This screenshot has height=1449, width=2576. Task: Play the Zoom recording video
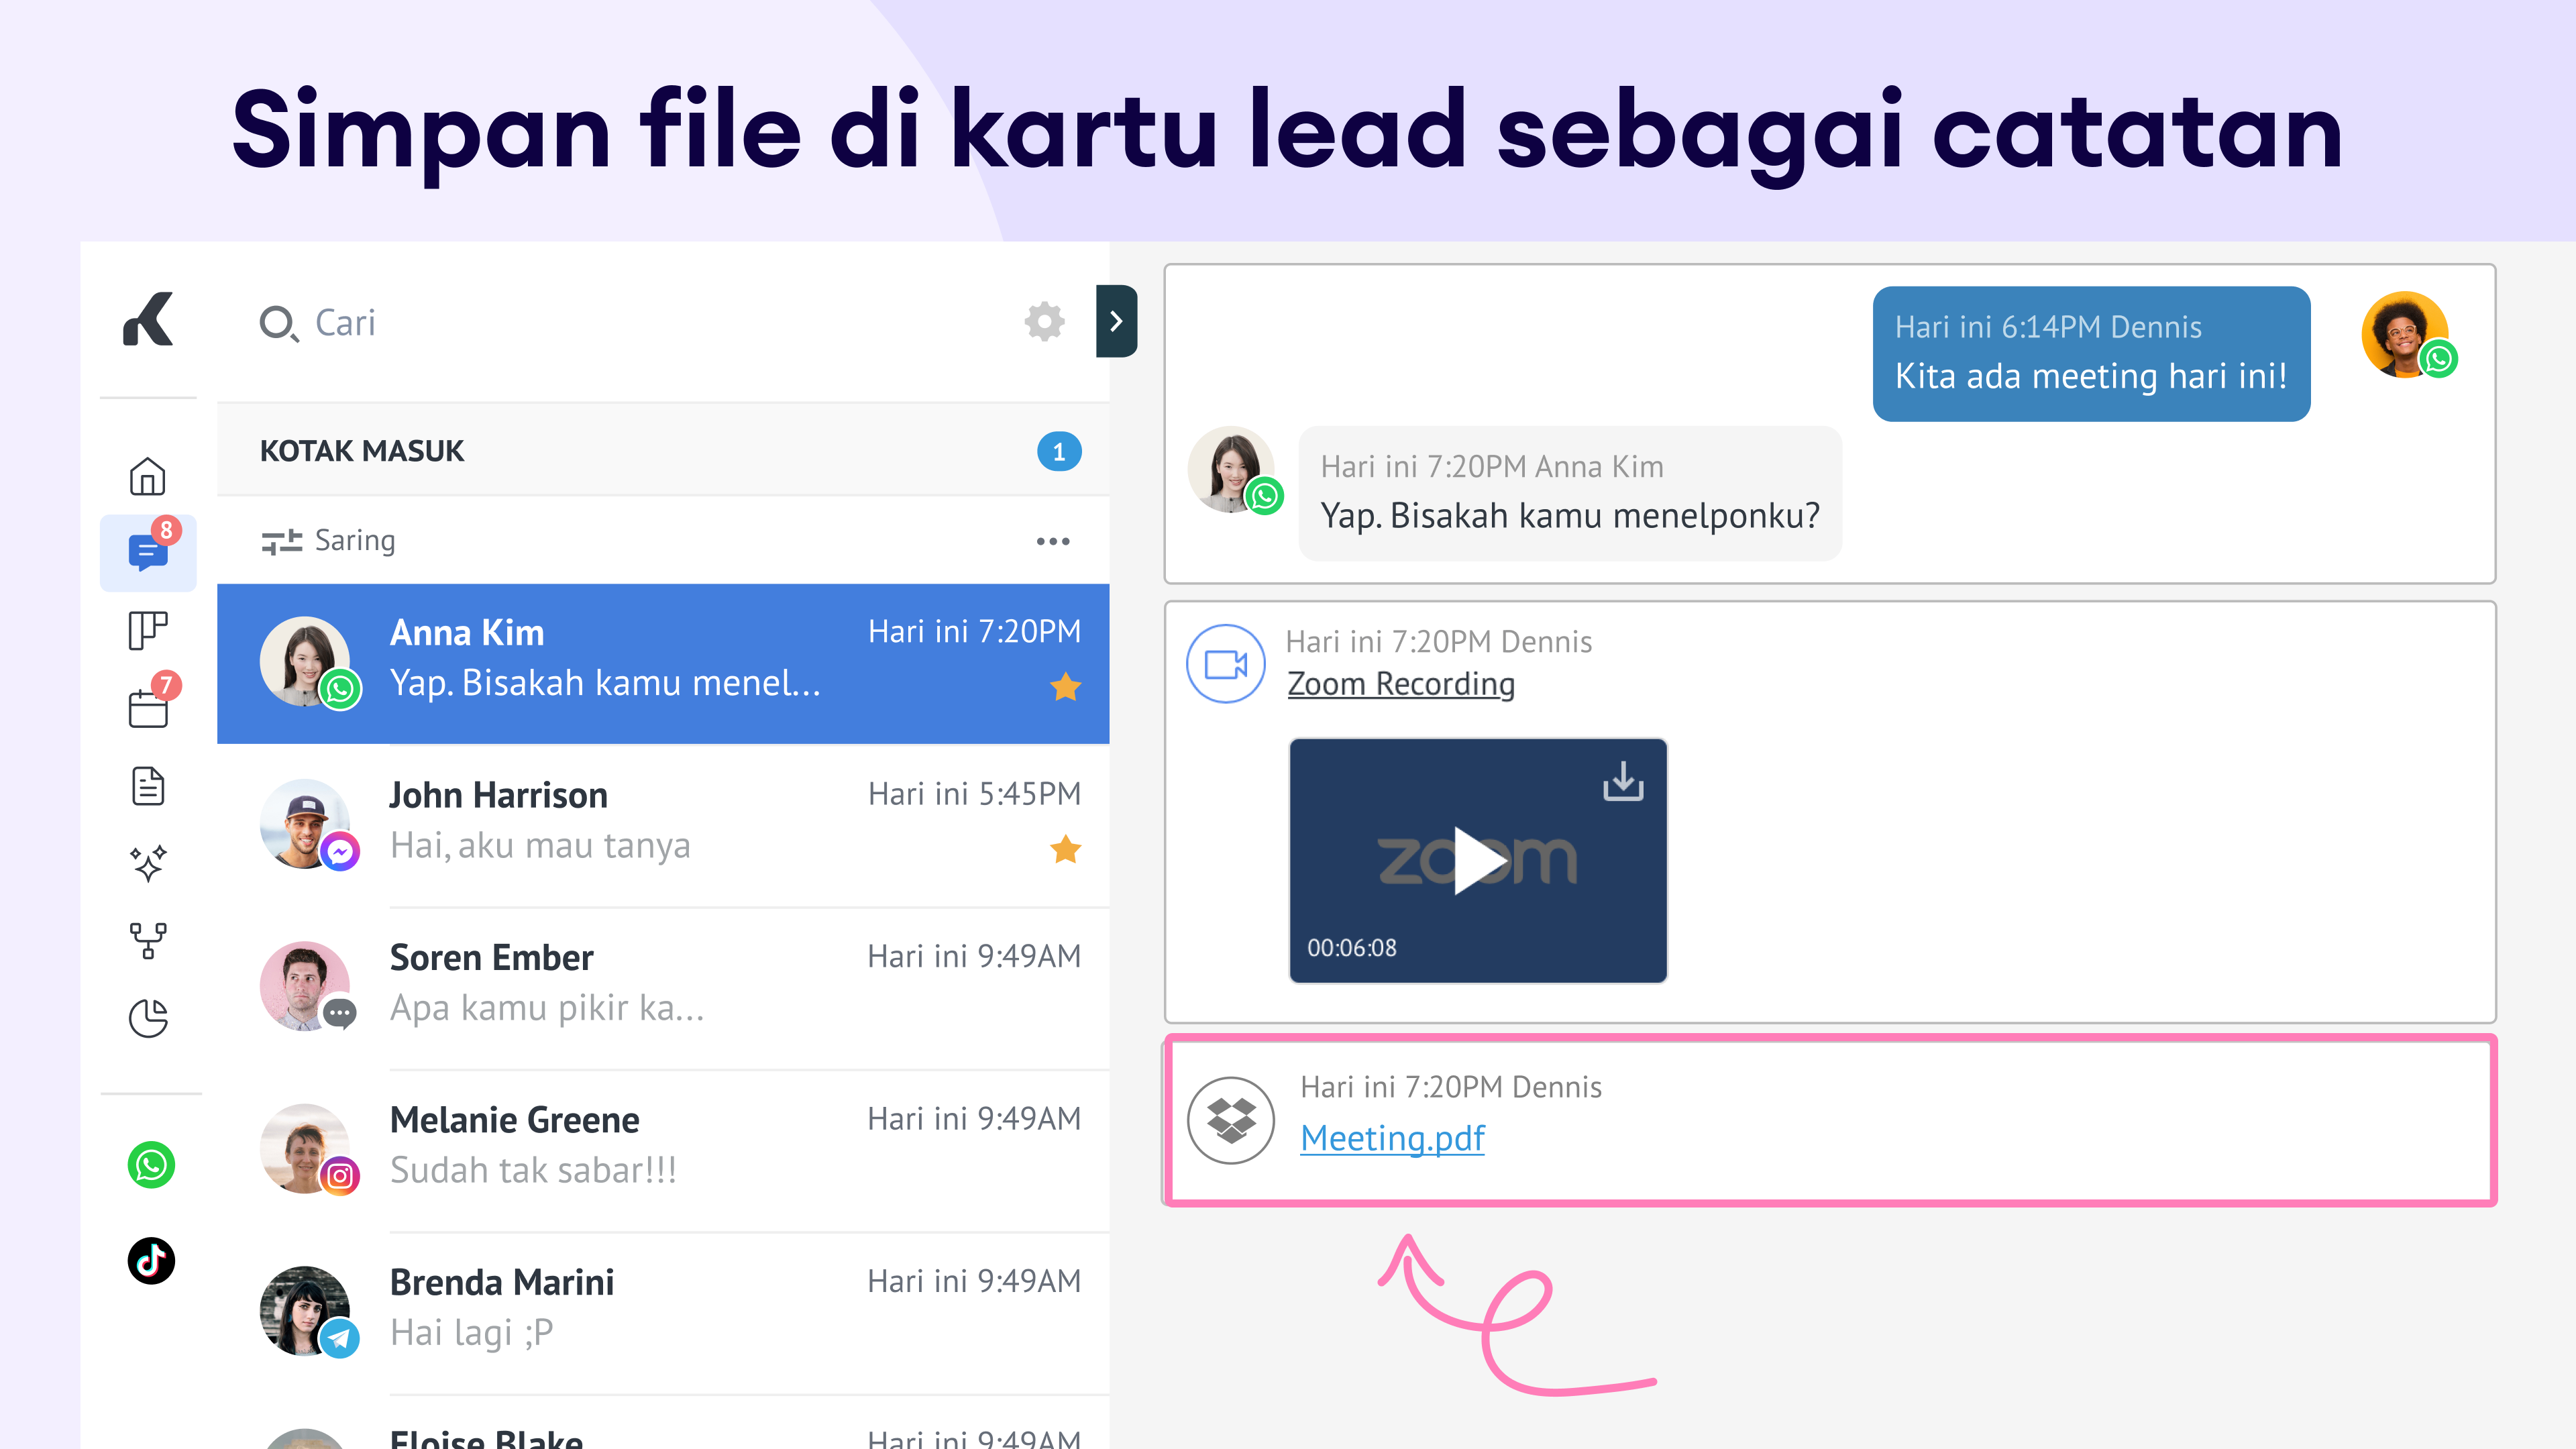click(1477, 860)
